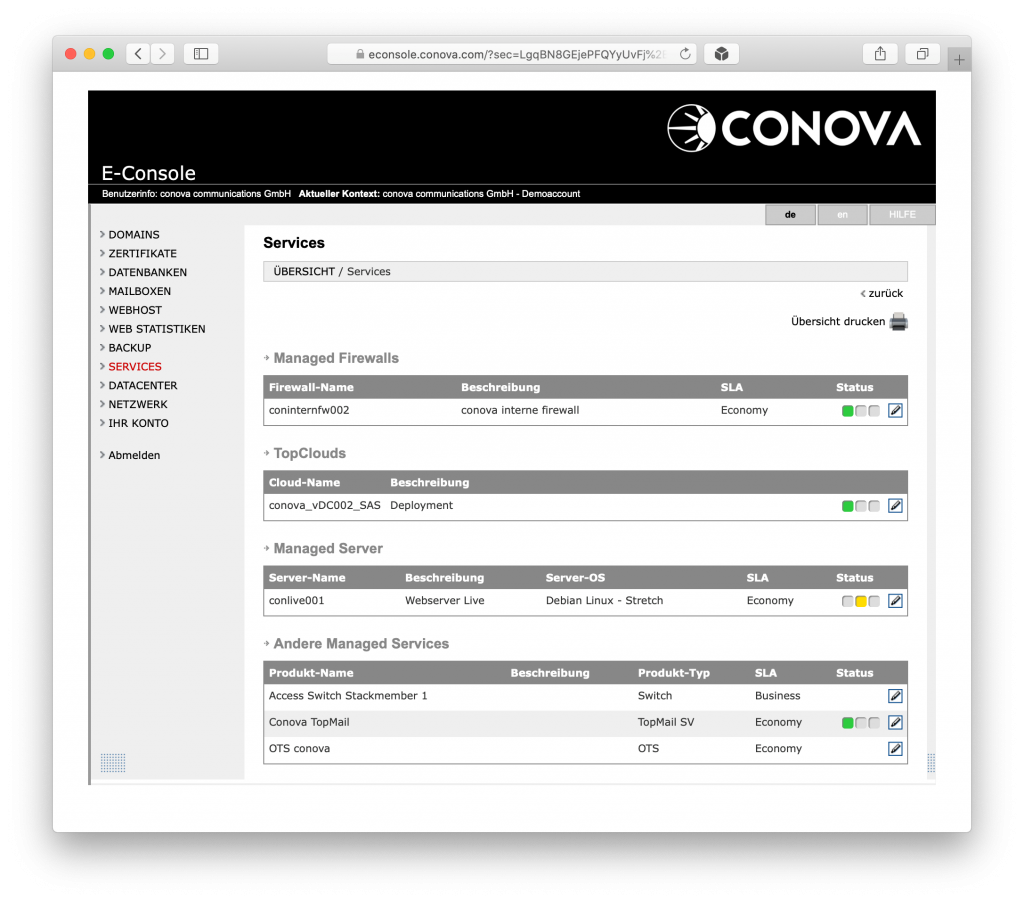Click status indicator for coninternfw002
1024x902 pixels.
click(861, 411)
